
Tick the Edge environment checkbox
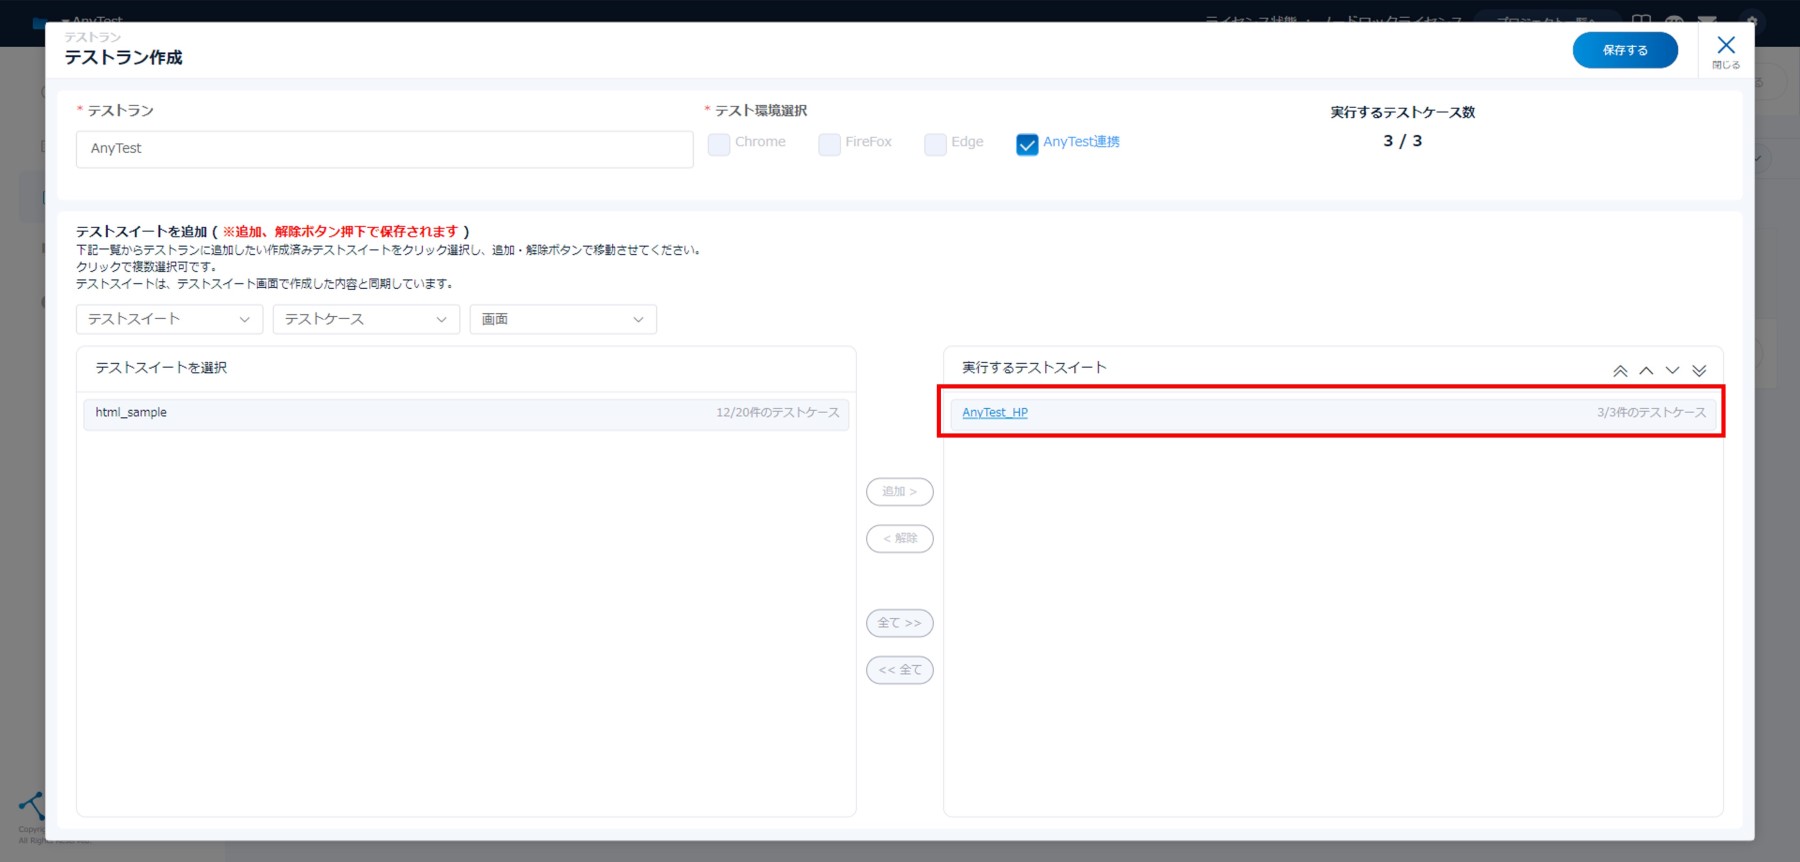(935, 144)
